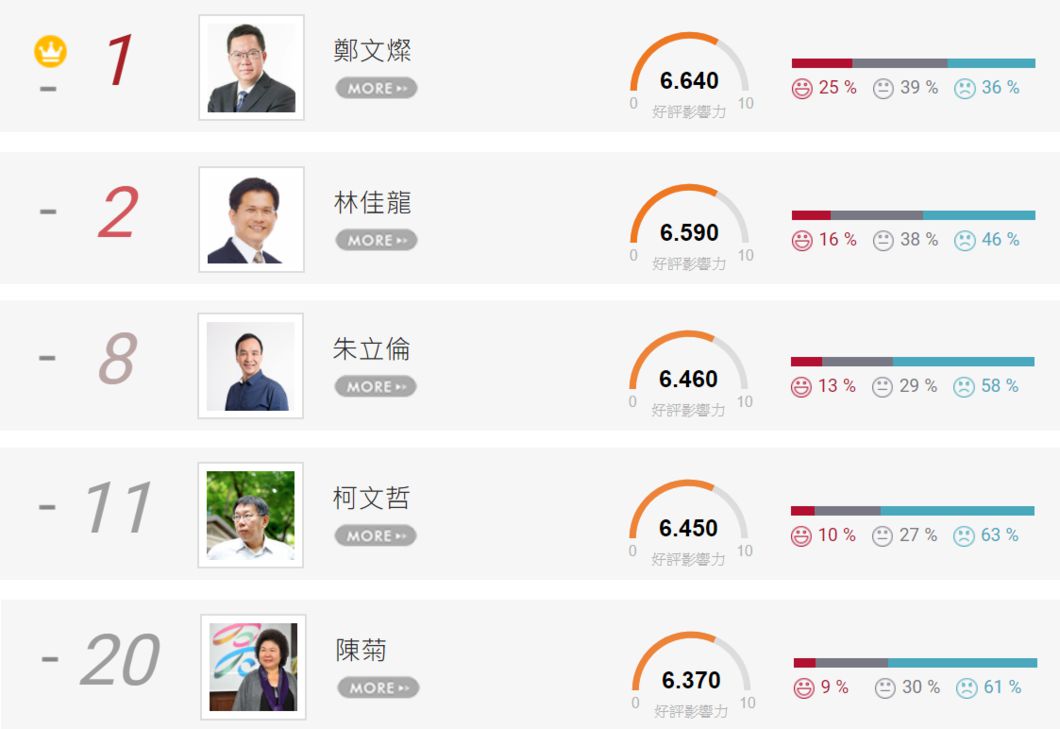This screenshot has height=729, width=1060.
Task: Click the sad face icon next to 46 %
Action: coord(965,240)
